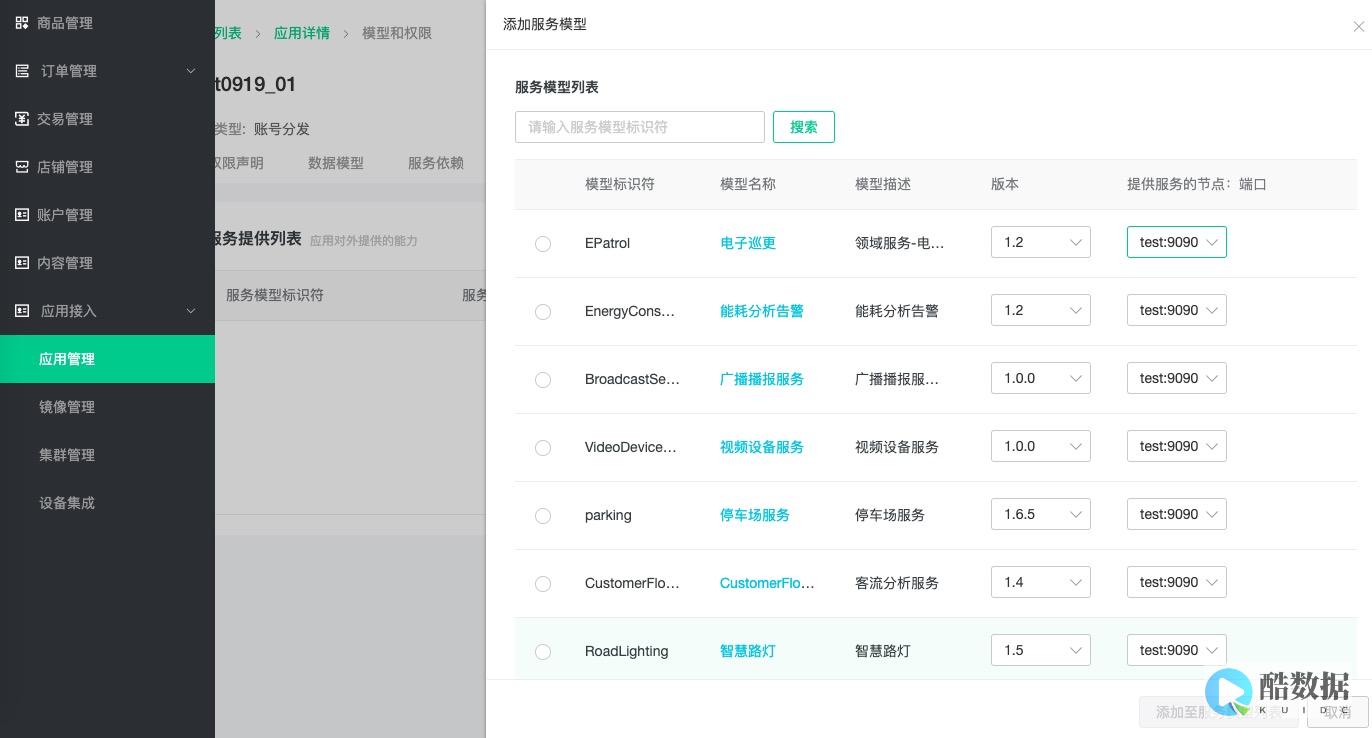
Task: Click the 店铺管理 sidebar icon
Action: coord(22,167)
